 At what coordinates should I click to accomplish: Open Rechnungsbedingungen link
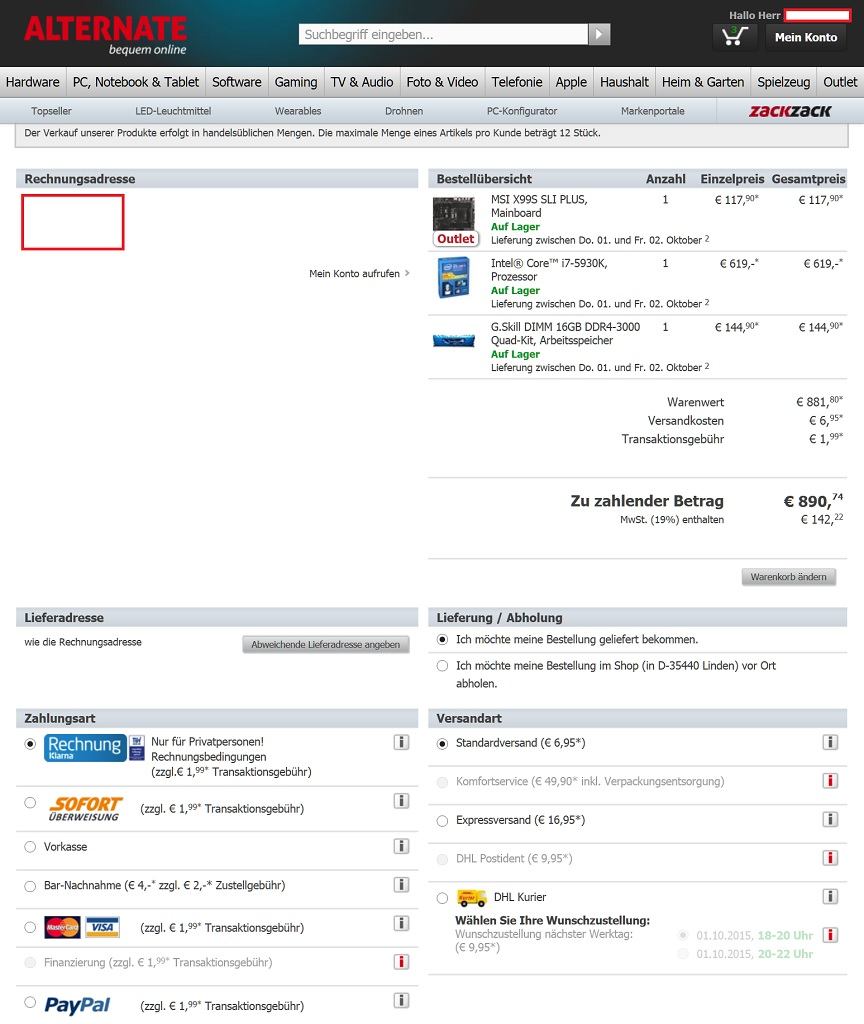click(x=208, y=757)
